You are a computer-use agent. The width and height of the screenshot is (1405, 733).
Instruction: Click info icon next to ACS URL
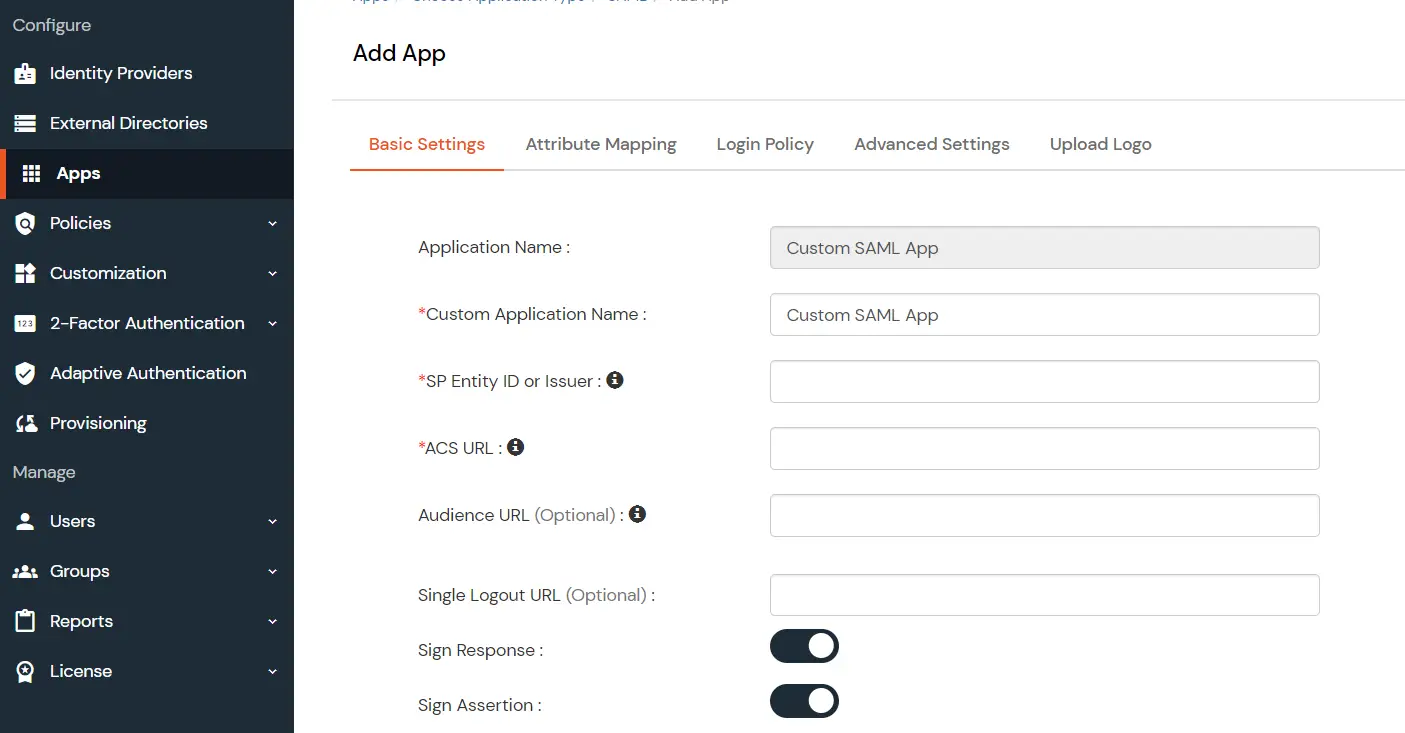(x=516, y=447)
